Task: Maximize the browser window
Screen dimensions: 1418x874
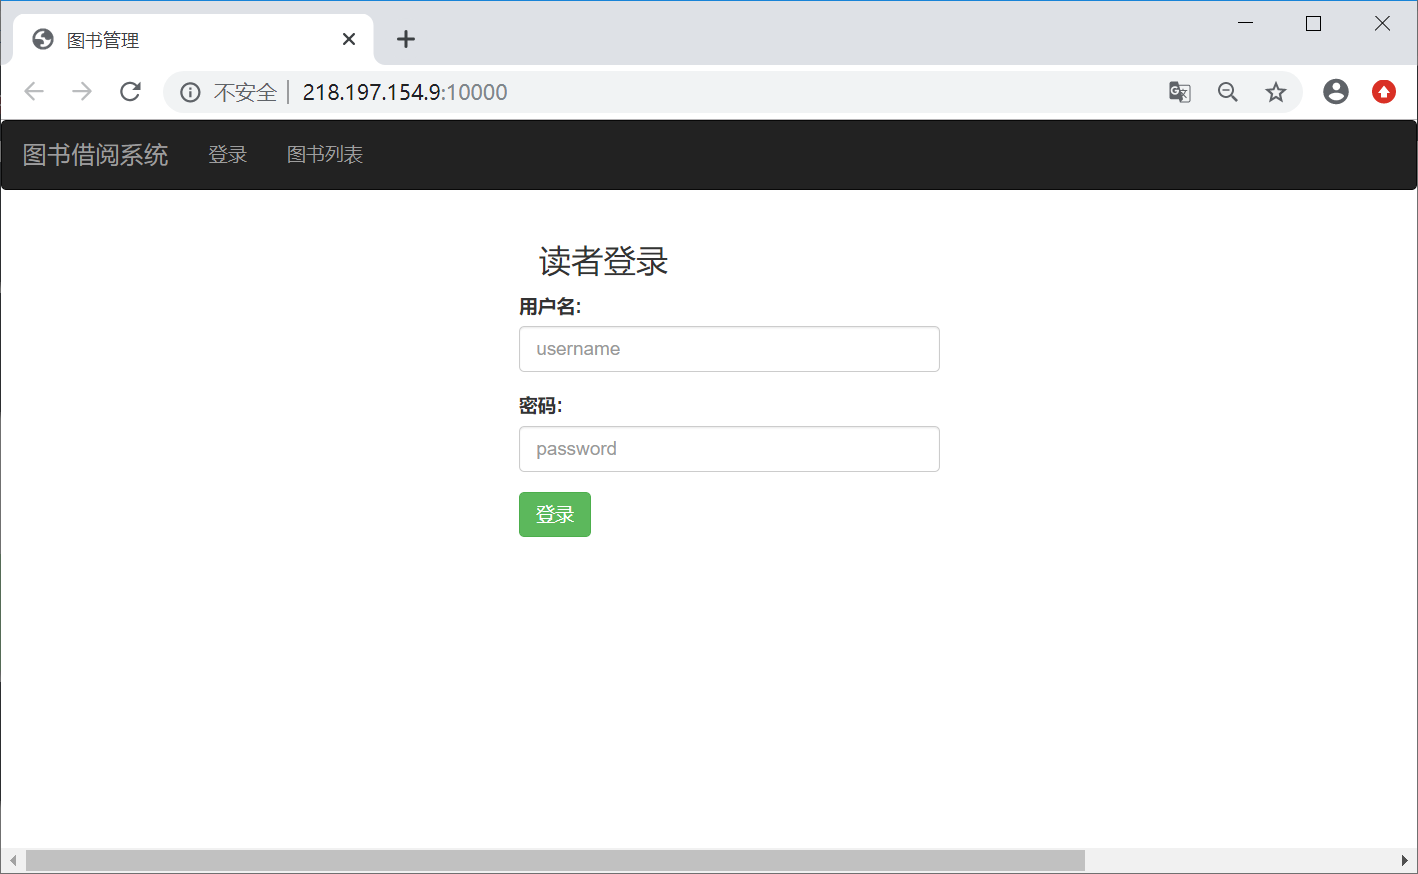Action: pos(1314,23)
